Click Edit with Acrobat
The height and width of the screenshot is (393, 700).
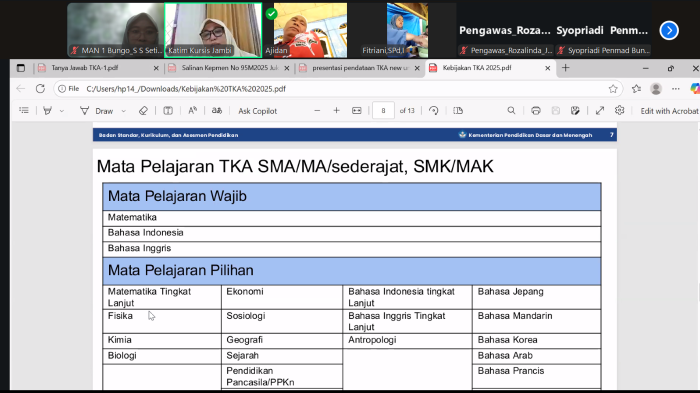[x=669, y=111]
